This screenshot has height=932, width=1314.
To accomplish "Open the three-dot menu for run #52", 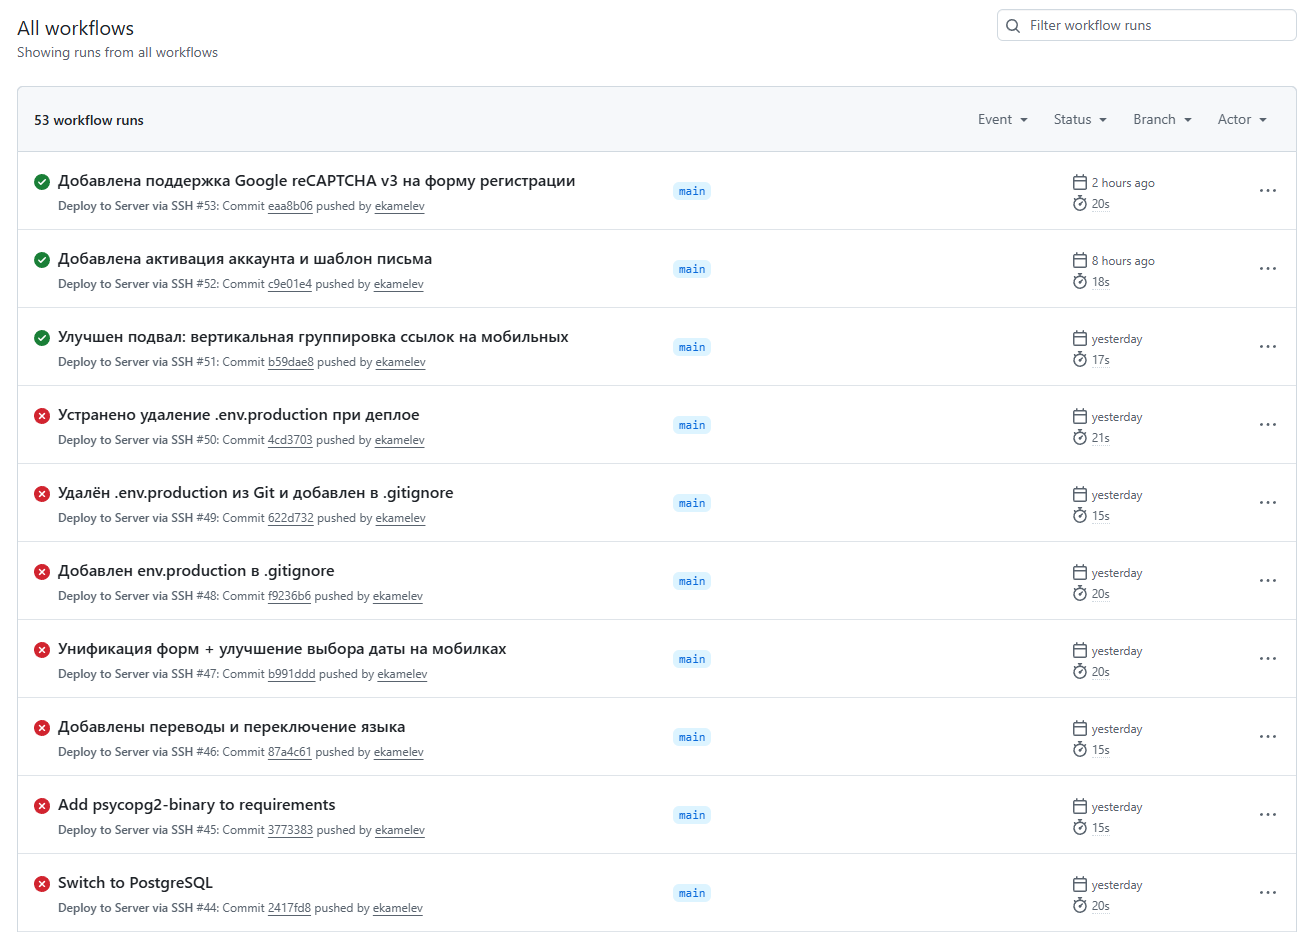I will click(1267, 269).
